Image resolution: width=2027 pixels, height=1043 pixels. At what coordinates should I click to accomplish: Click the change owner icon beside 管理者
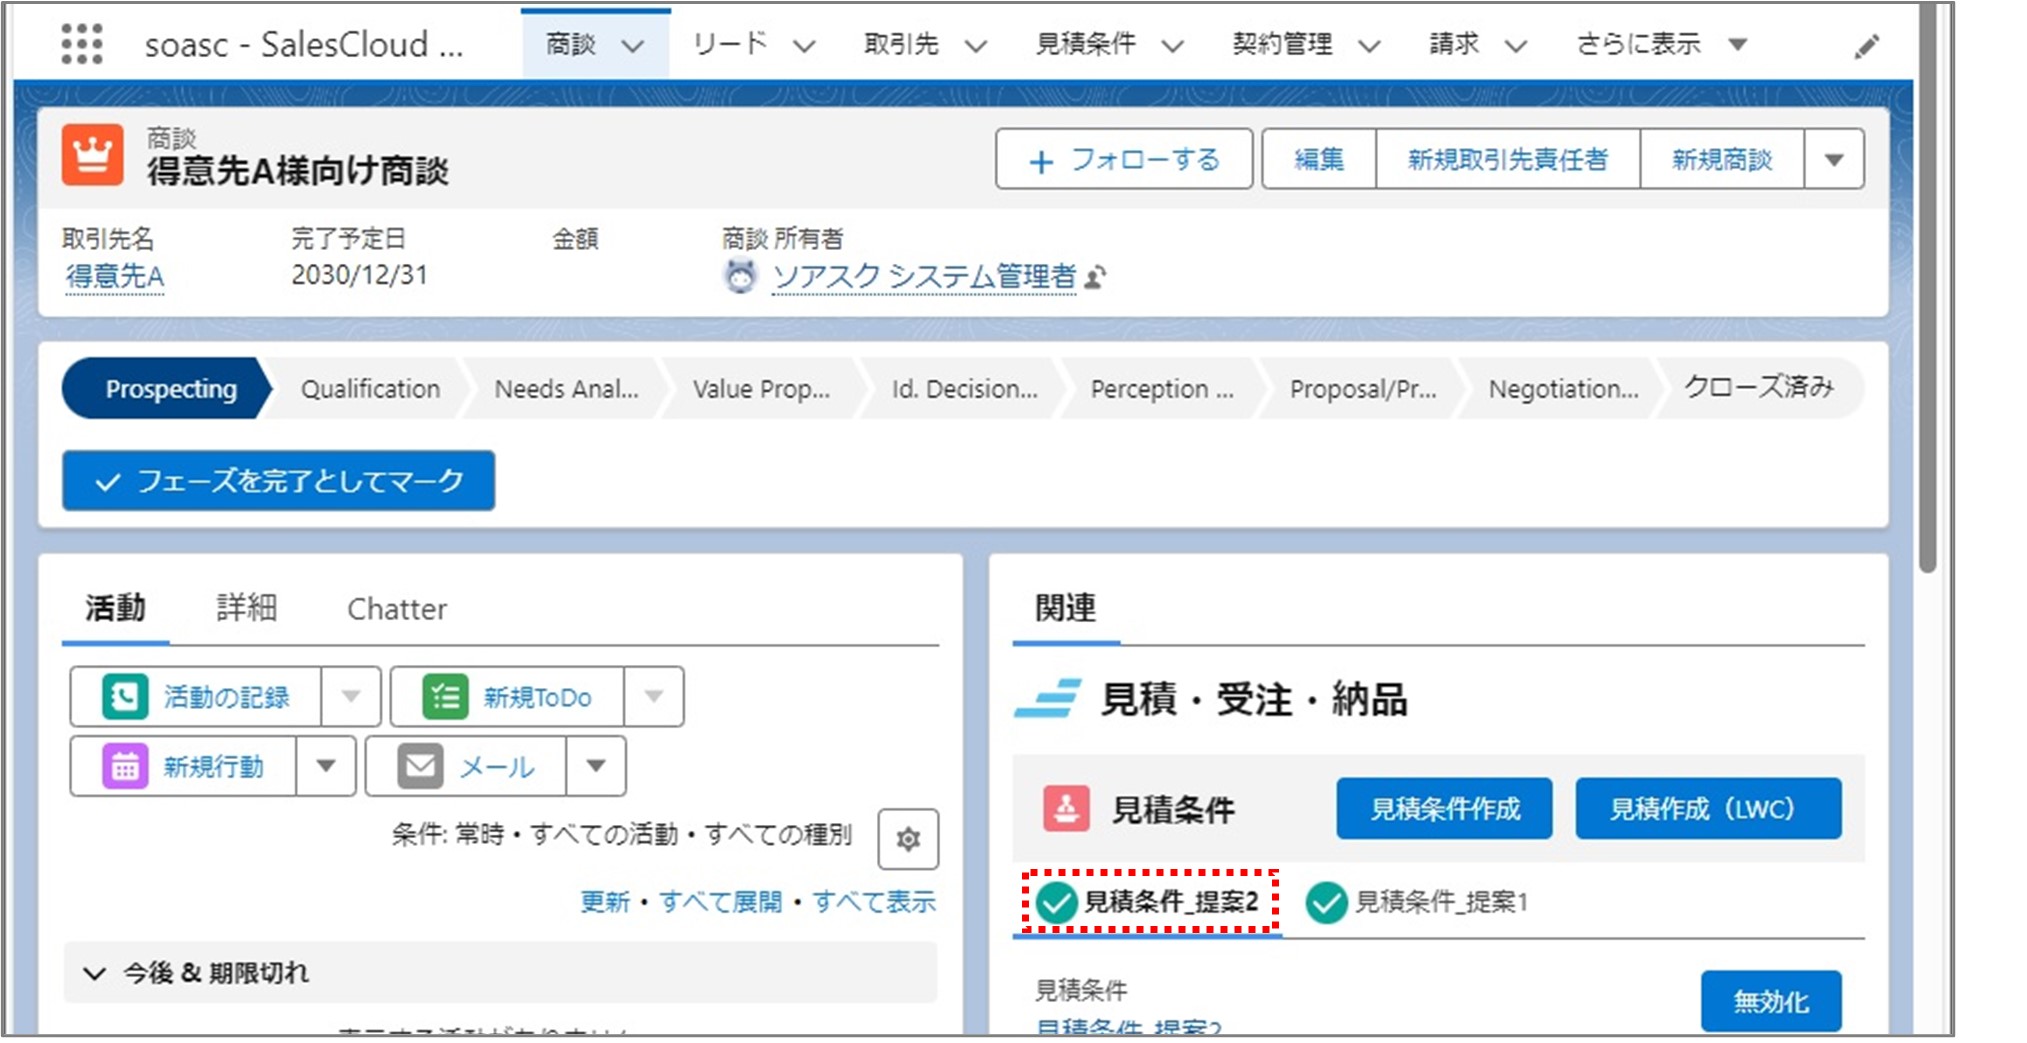pyautogui.click(x=1096, y=277)
